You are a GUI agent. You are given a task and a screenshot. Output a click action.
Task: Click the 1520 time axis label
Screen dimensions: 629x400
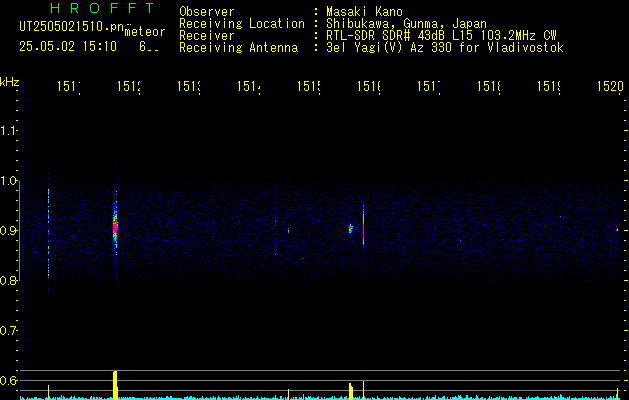pyautogui.click(x=610, y=86)
